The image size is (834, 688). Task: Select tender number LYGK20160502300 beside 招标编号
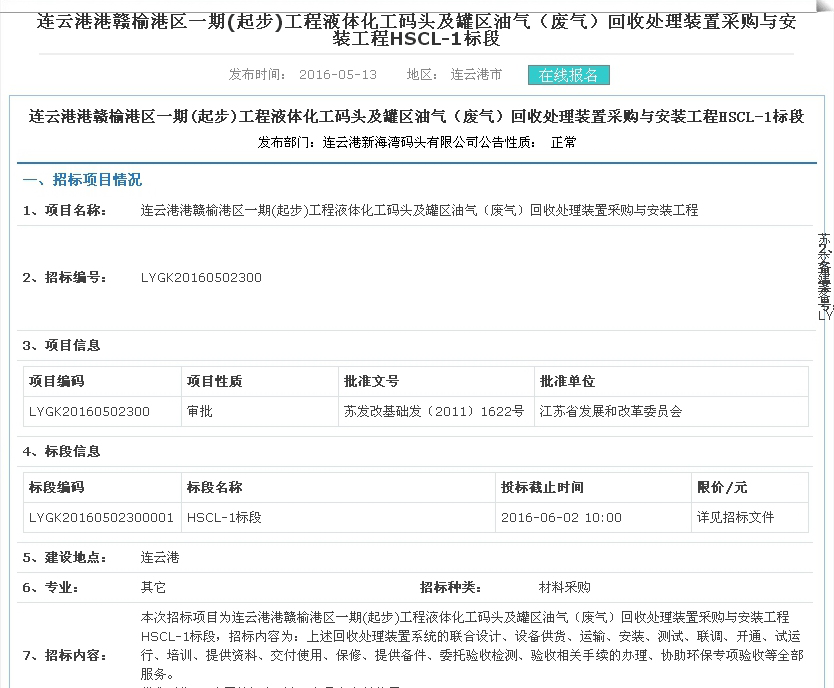[201, 278]
